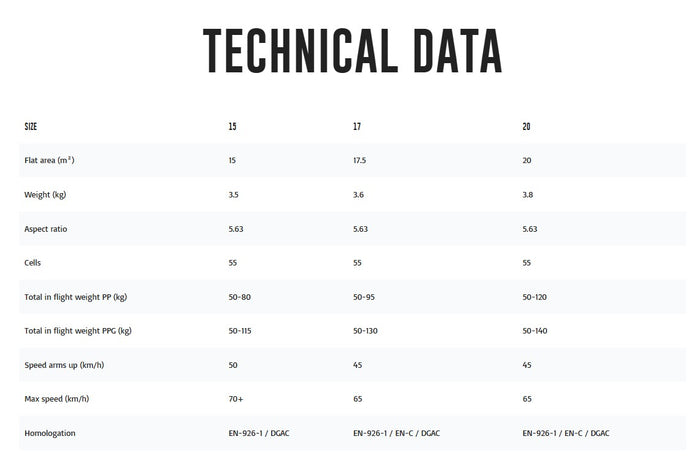
Task: Click the 3.8 weight value
Action: pos(527,195)
